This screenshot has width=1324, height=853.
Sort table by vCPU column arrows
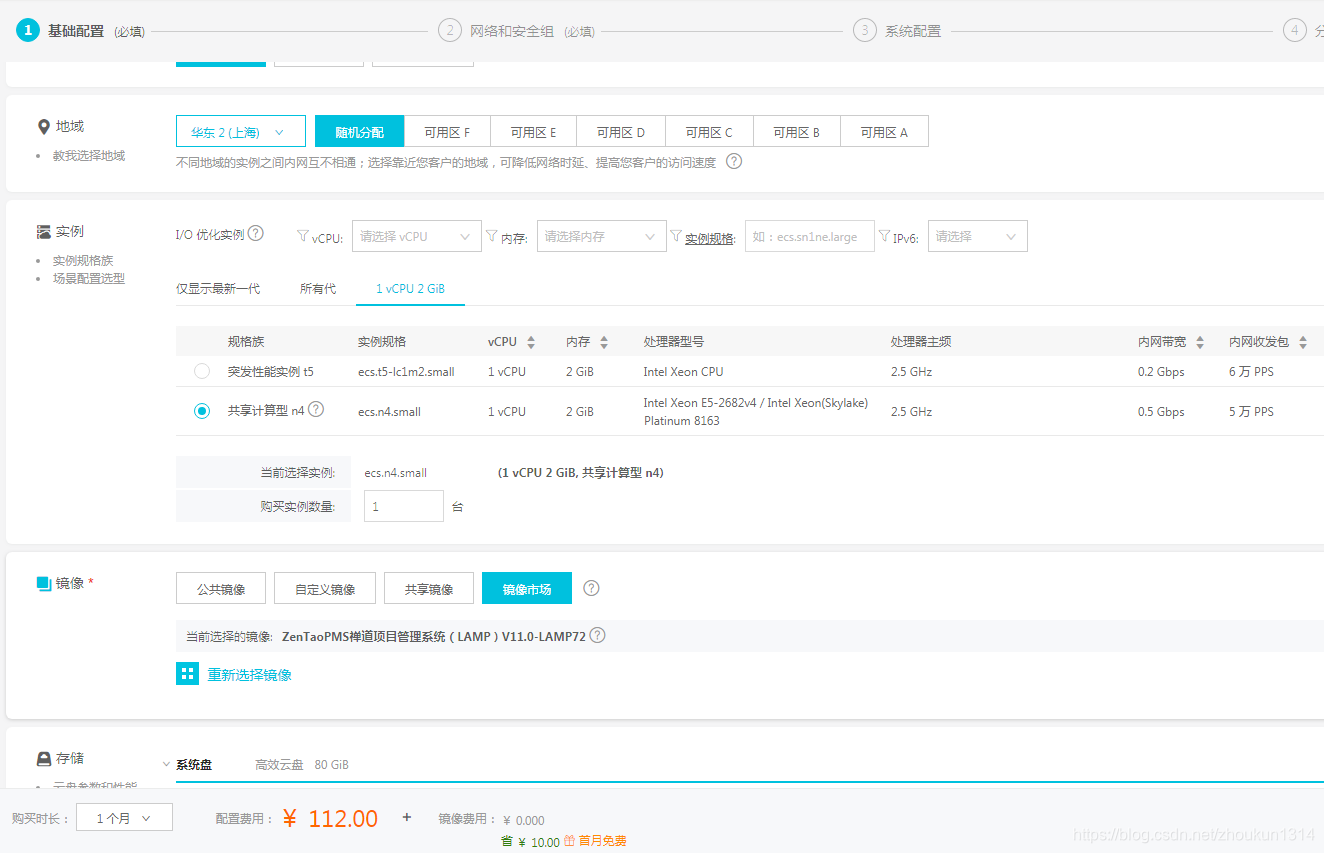pyautogui.click(x=531, y=342)
